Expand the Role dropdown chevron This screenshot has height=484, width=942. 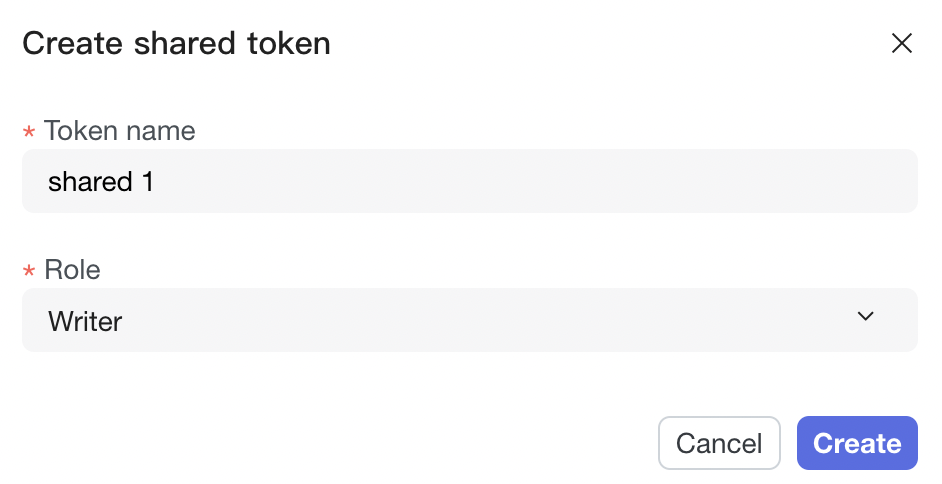coord(865,317)
